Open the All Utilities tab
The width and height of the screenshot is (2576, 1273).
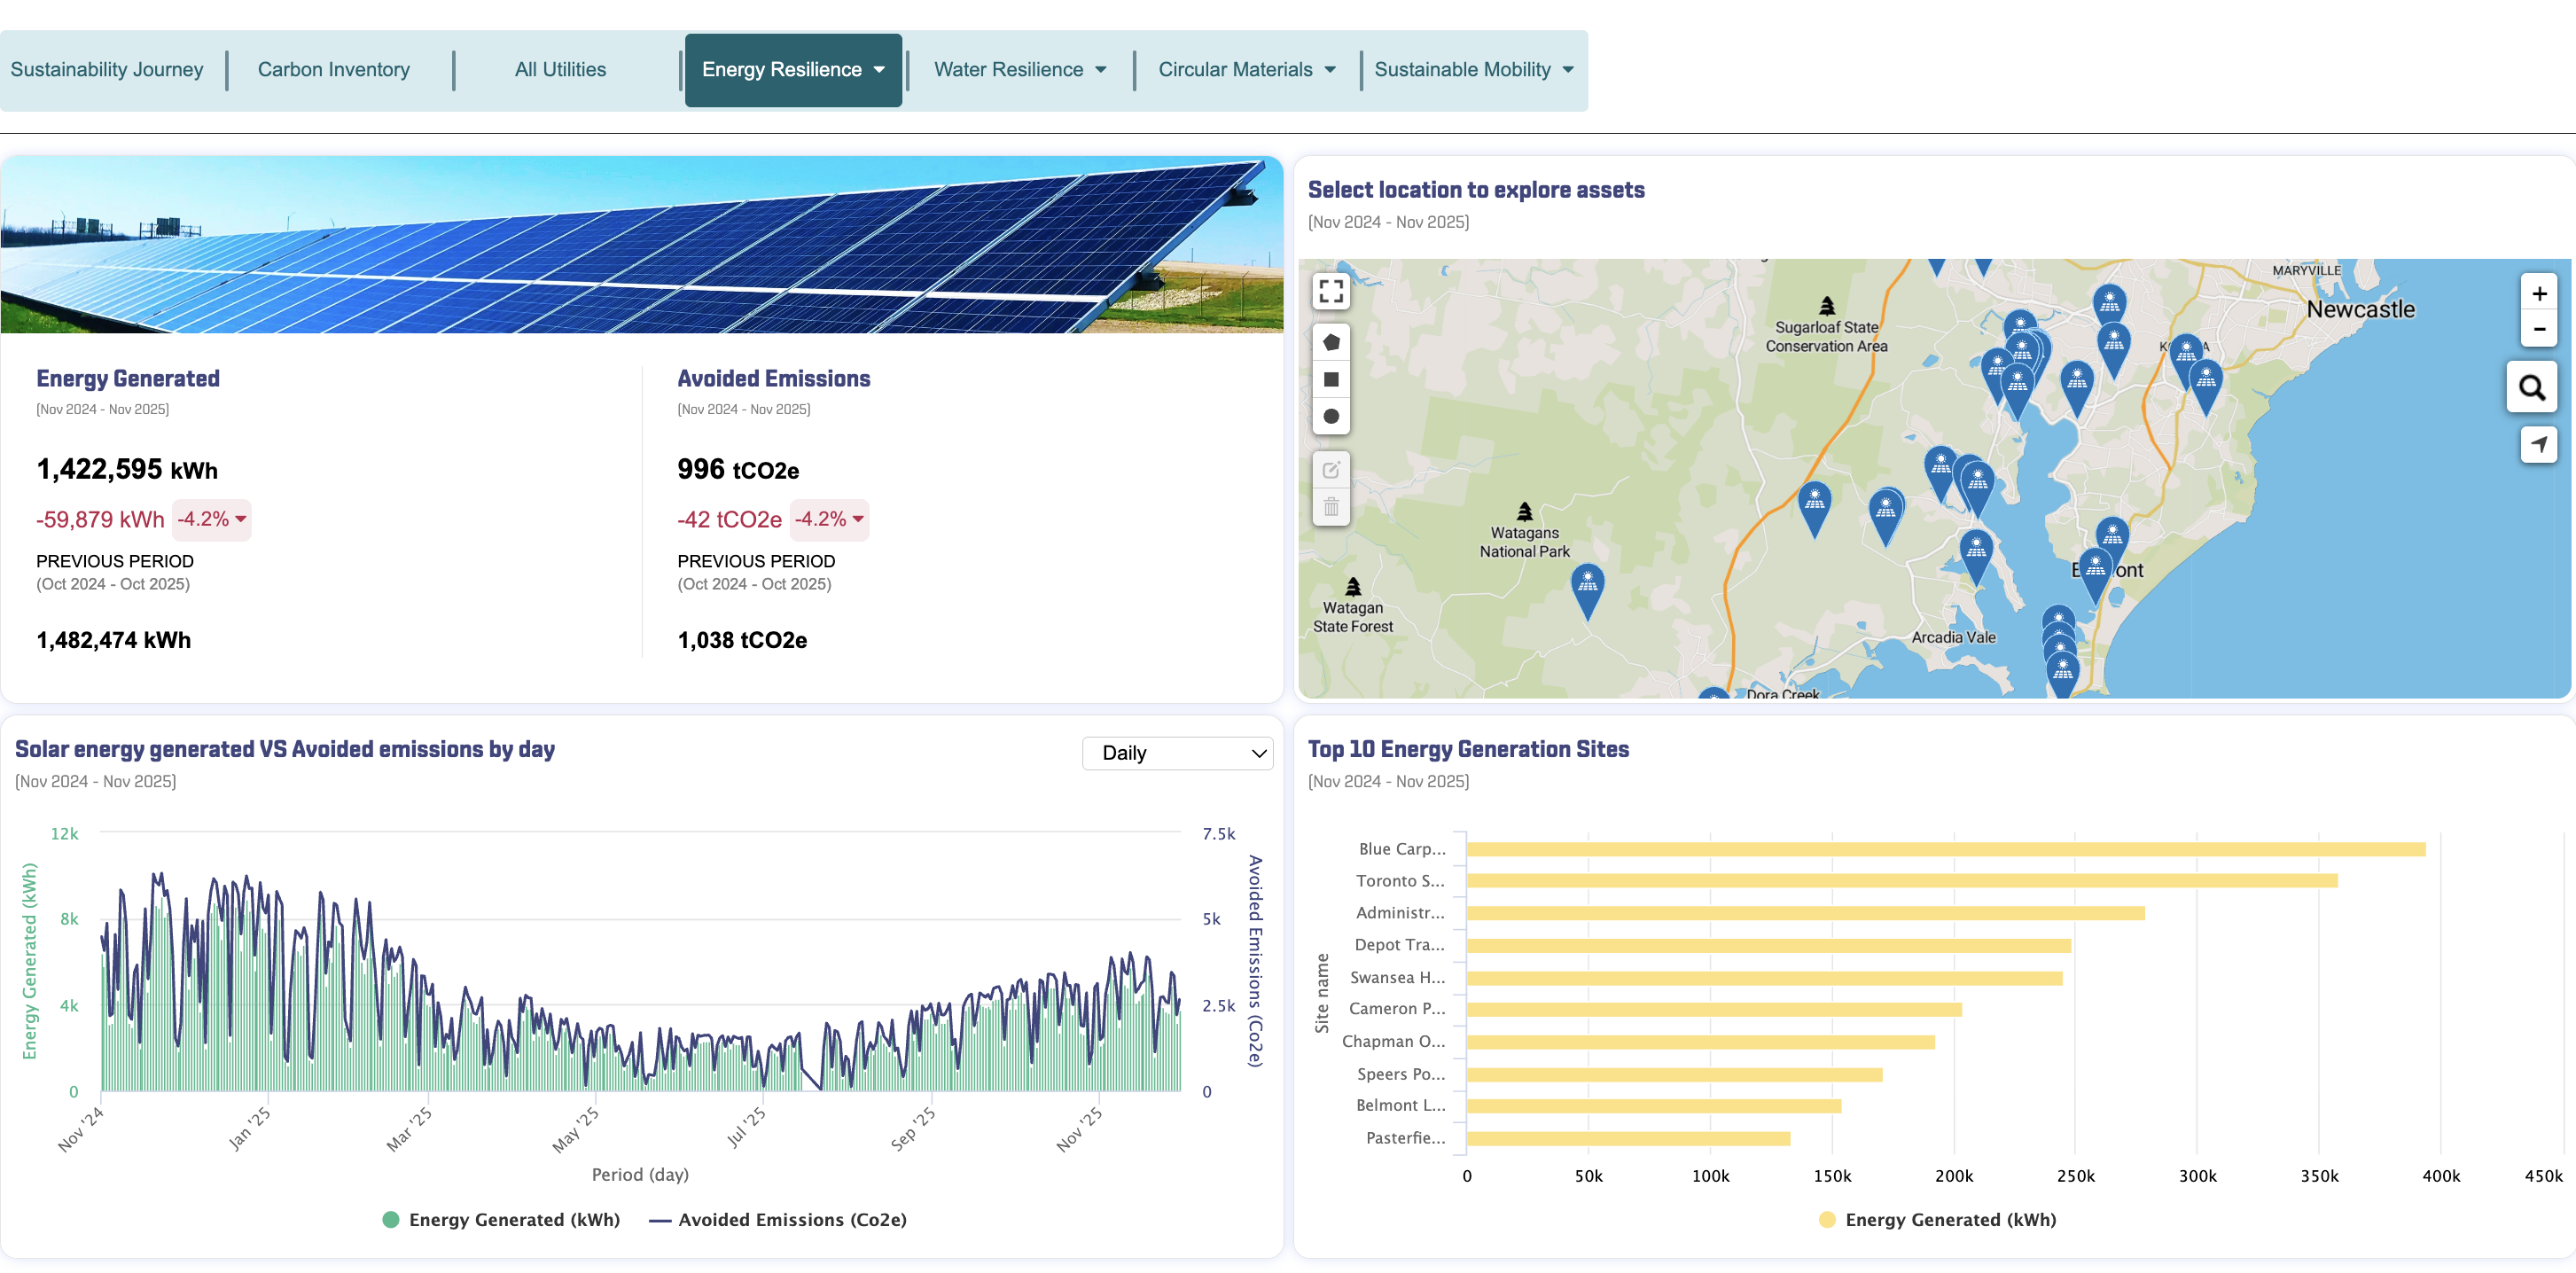click(560, 69)
